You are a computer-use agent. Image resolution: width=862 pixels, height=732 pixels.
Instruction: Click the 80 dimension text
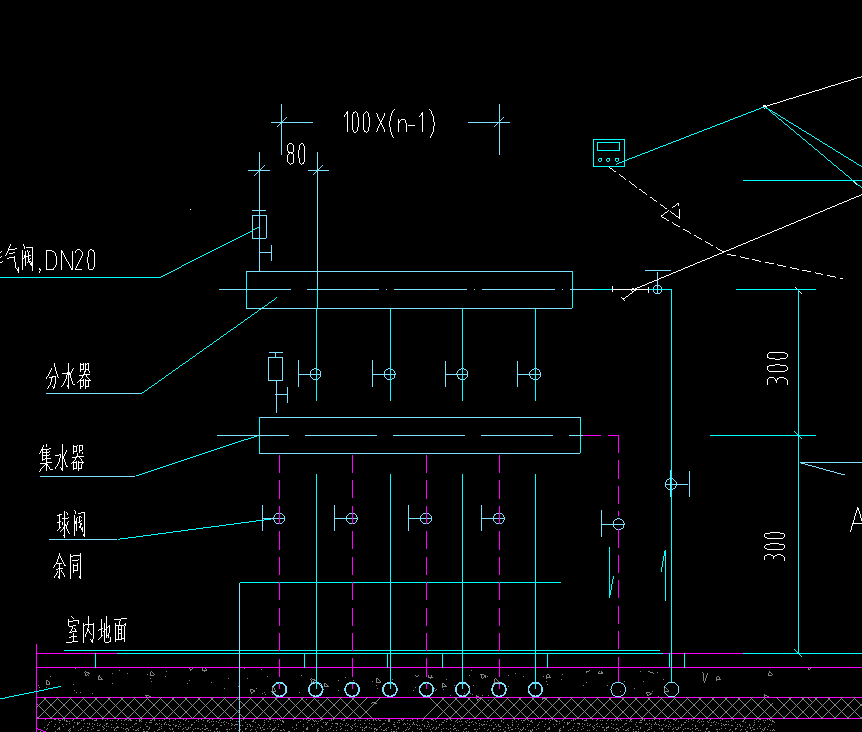pos(296,154)
